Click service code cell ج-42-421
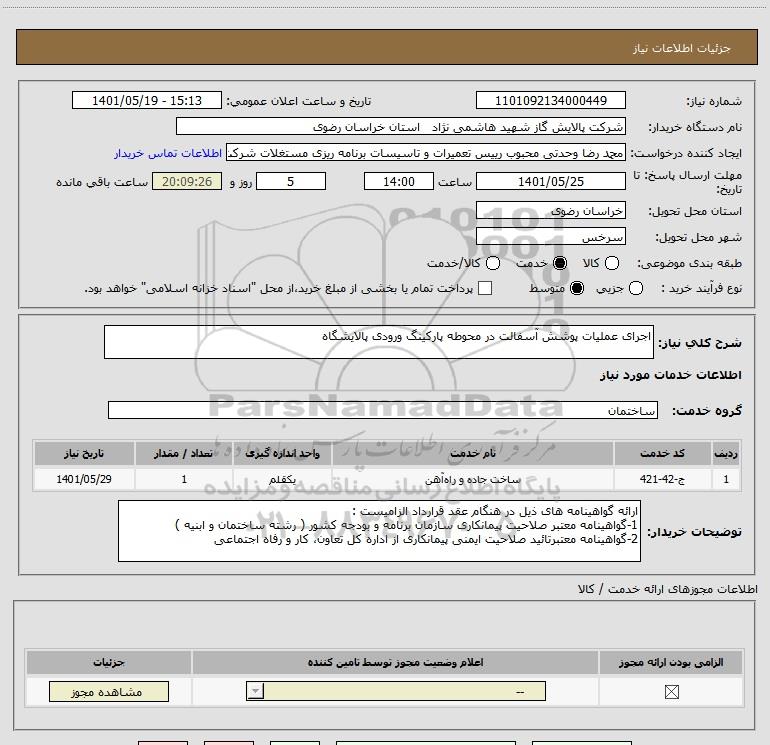This screenshot has height=745, width=770. [x=662, y=479]
